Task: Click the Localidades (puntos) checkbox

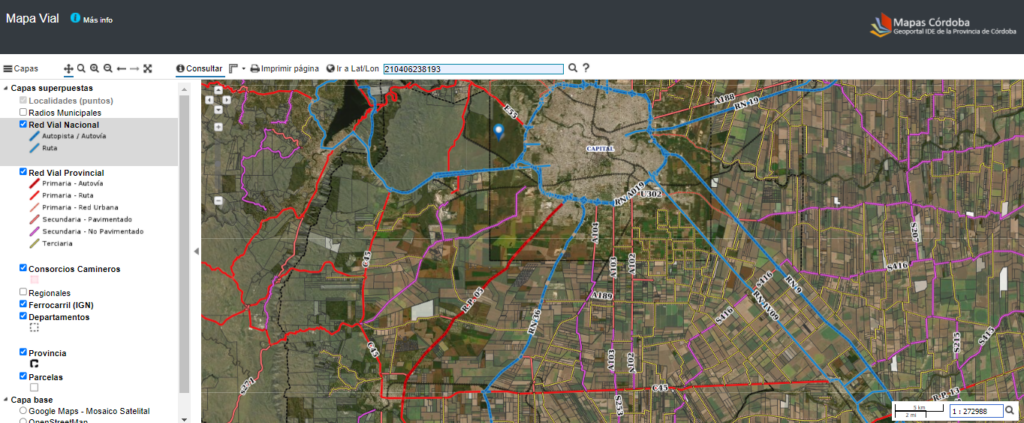Action: click(x=24, y=101)
